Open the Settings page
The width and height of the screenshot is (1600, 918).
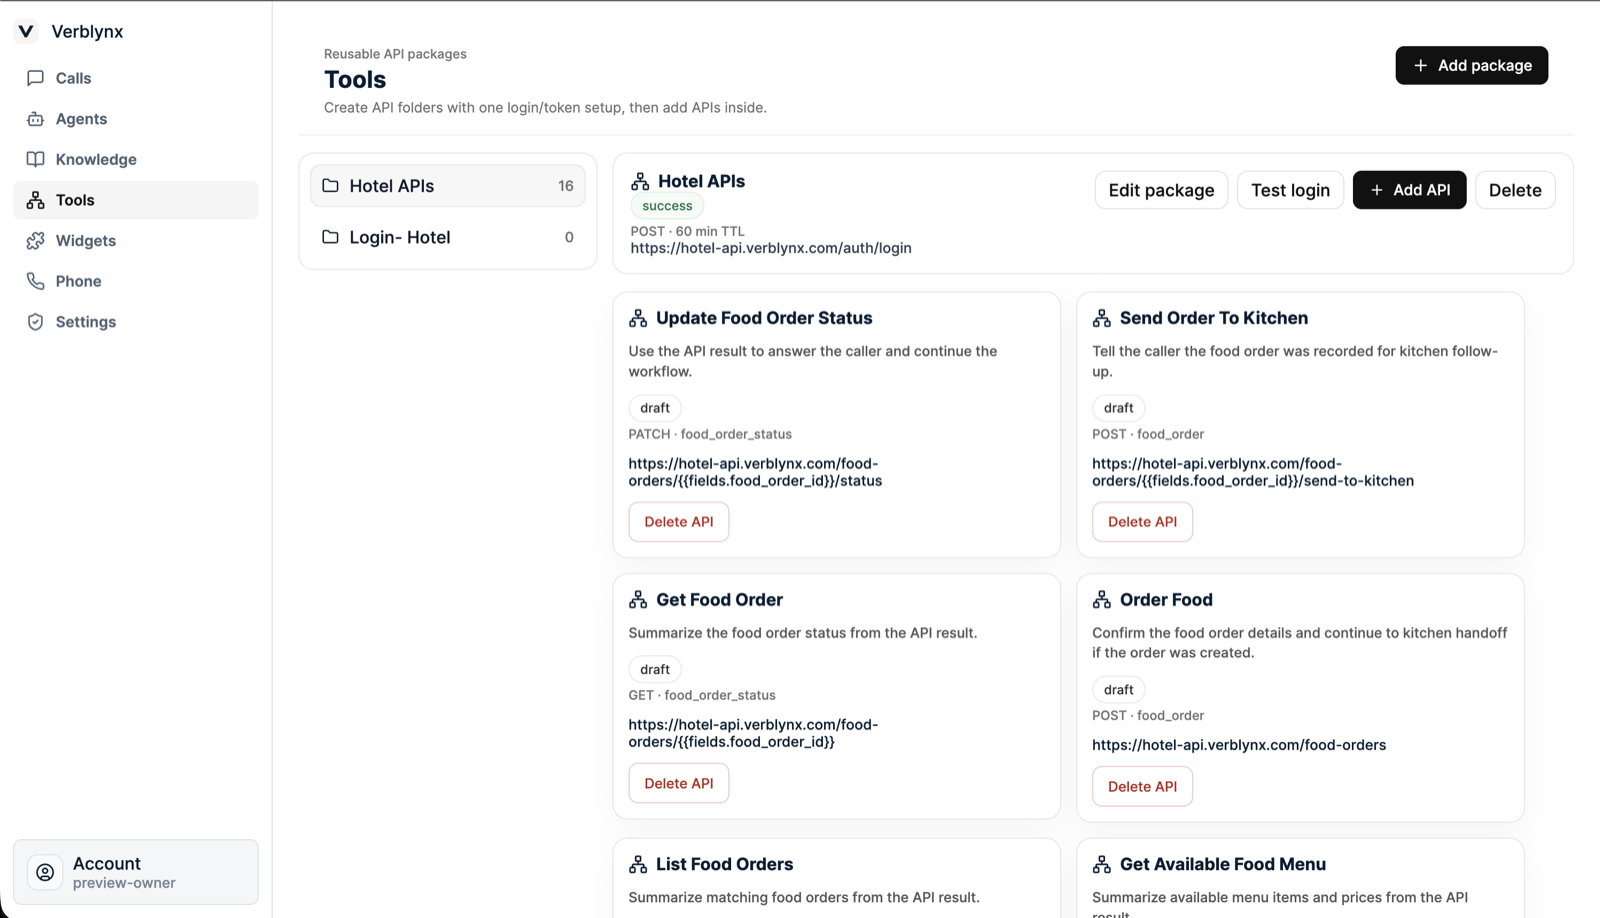tap(136, 322)
